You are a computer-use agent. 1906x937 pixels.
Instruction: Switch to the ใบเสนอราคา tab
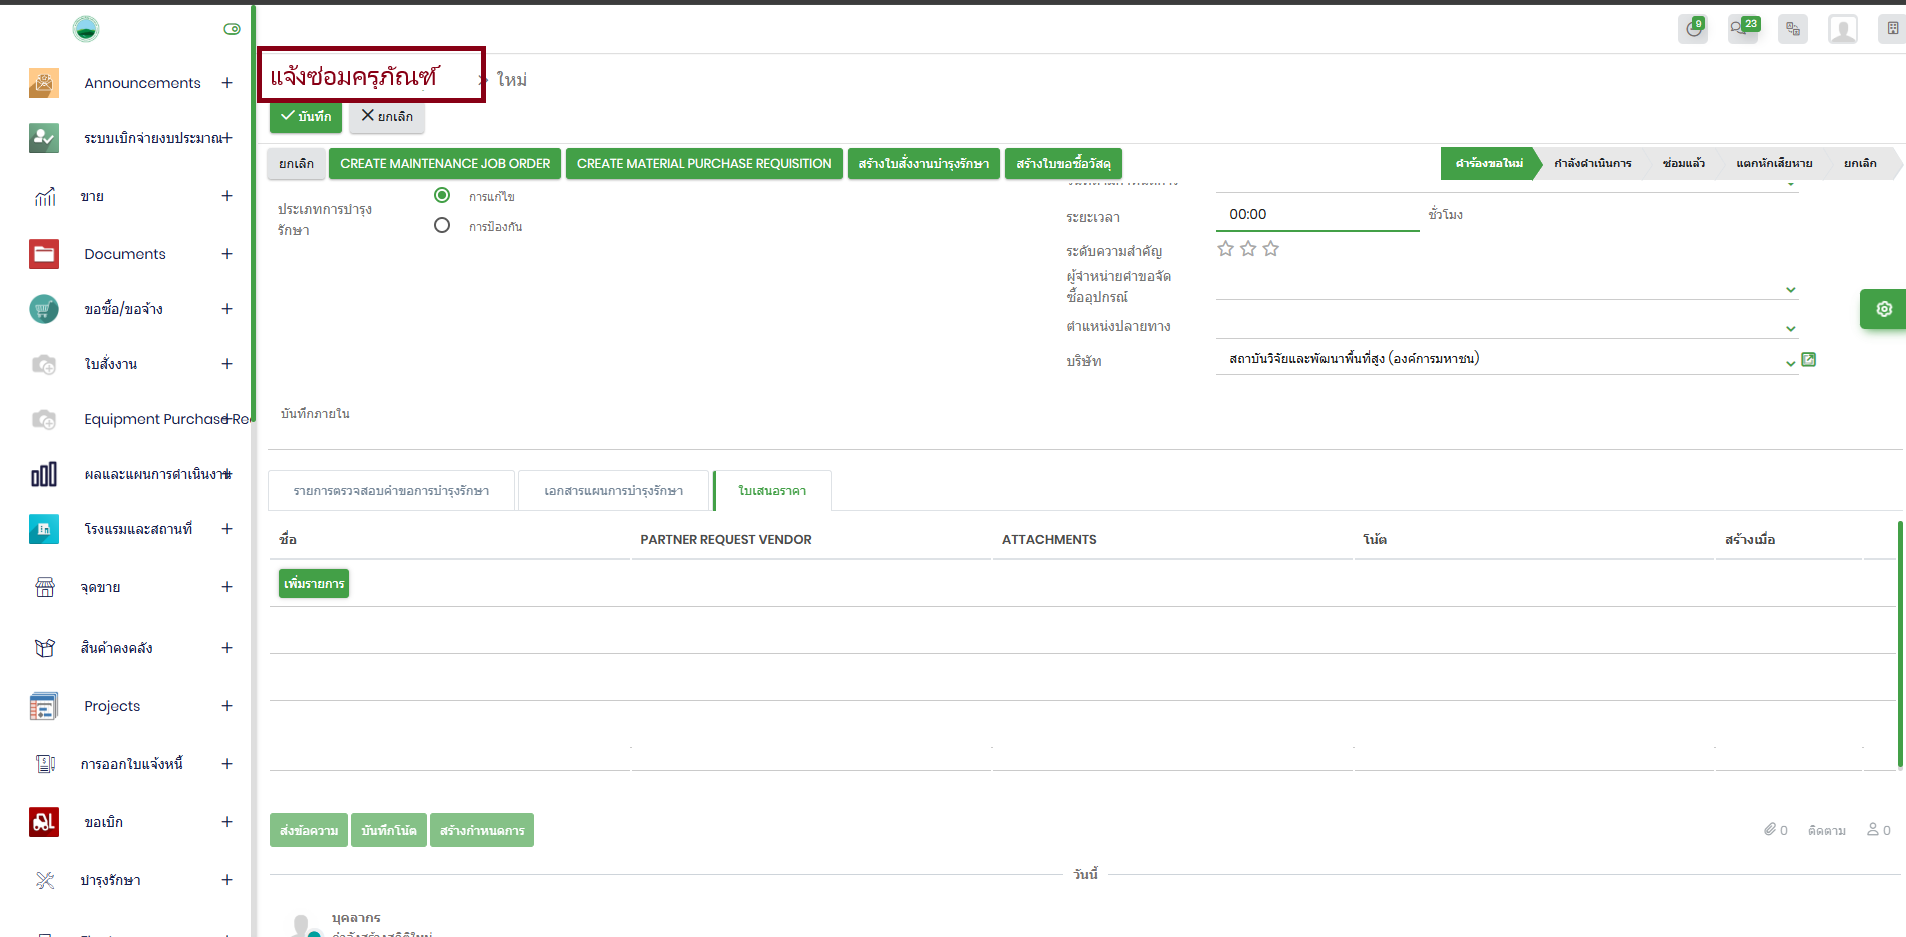(x=772, y=491)
